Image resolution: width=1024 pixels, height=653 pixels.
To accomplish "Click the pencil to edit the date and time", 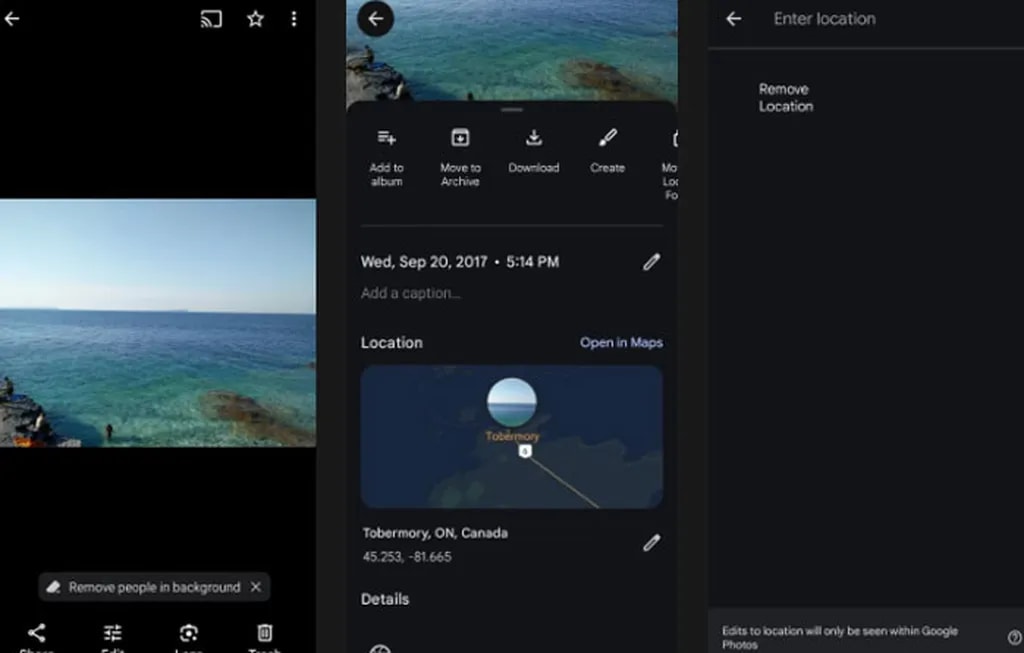I will coord(651,261).
